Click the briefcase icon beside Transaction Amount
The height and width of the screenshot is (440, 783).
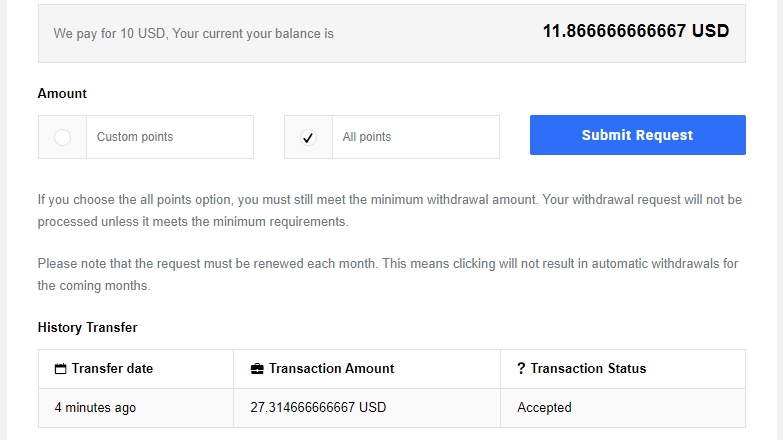(257, 369)
